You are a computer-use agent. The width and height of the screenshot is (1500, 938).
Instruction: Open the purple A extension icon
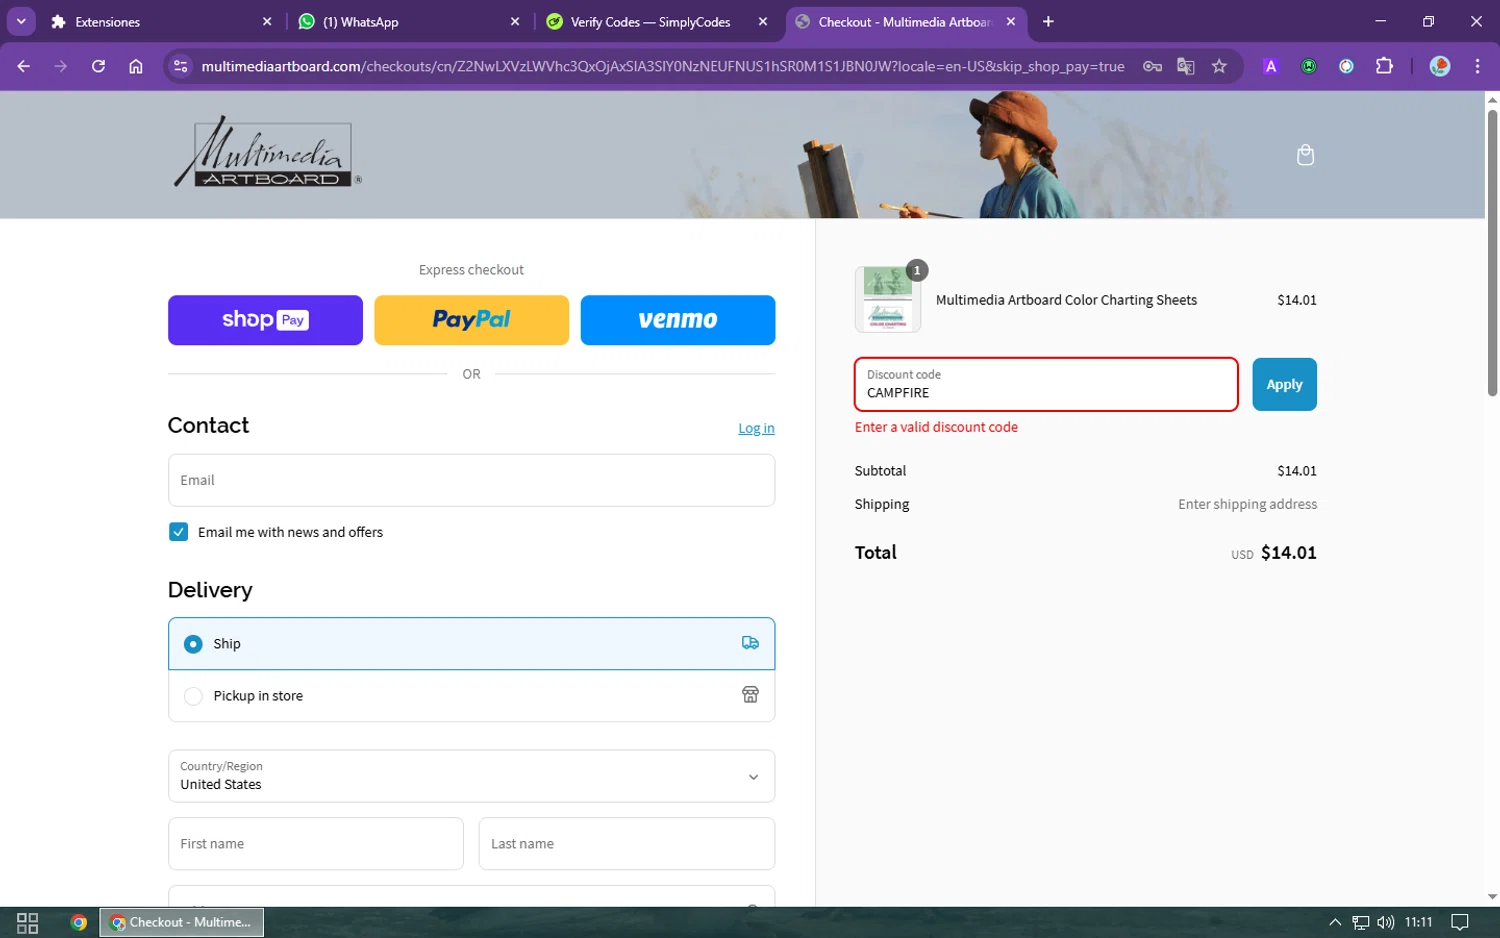pyautogui.click(x=1271, y=66)
